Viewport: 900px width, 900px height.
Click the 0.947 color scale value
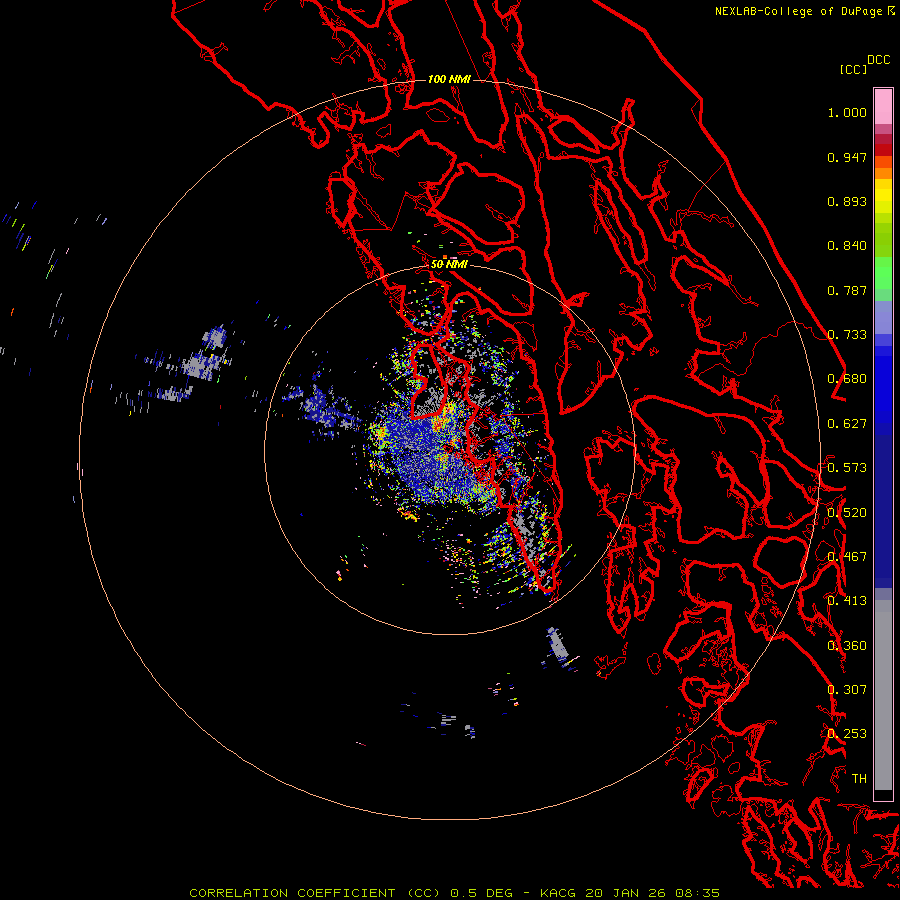847,157
